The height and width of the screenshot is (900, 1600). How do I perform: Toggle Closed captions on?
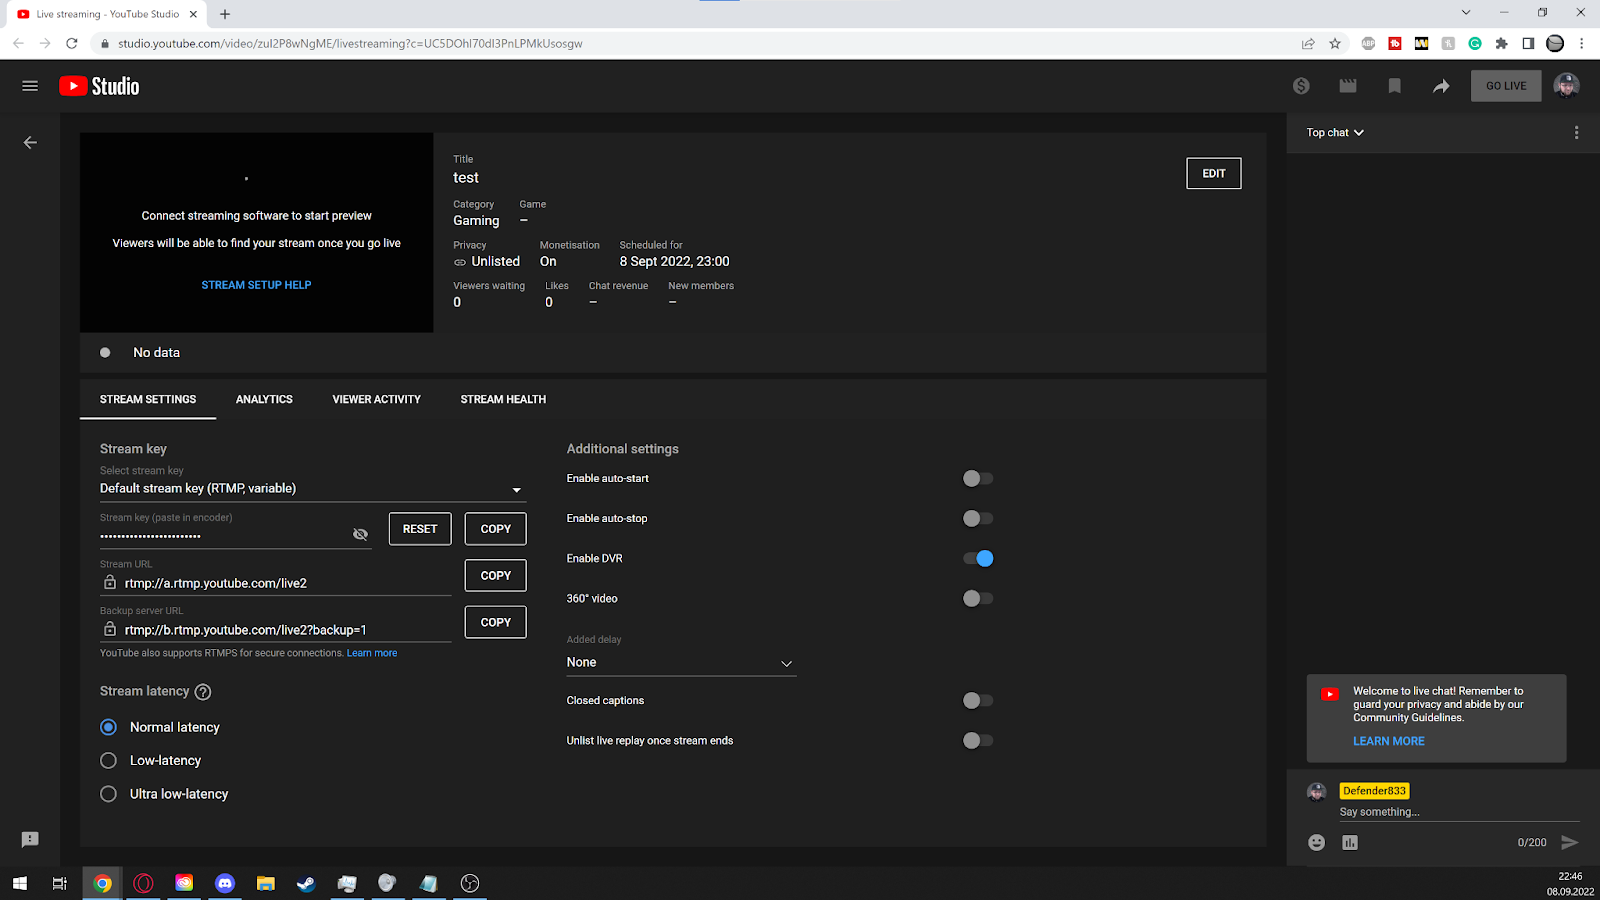(978, 701)
